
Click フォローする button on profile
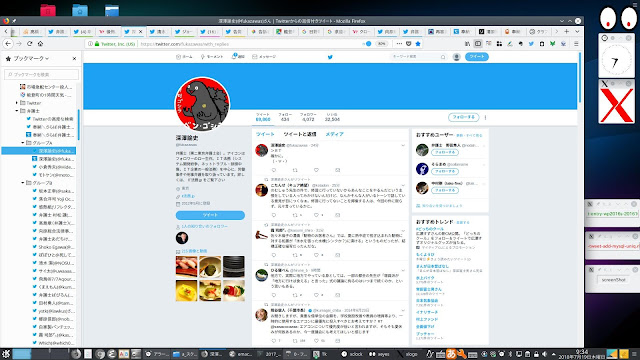(x=464, y=117)
